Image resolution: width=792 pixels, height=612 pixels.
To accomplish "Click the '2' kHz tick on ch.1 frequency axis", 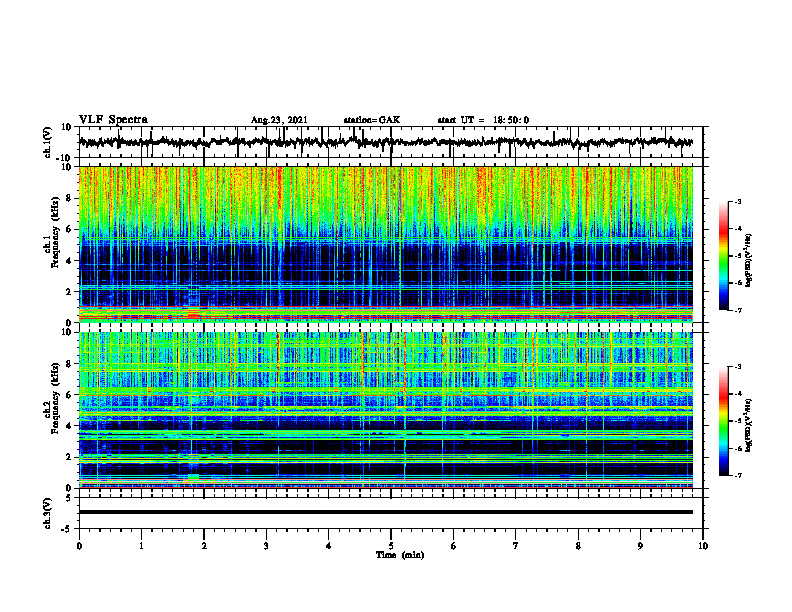I will click(x=69, y=291).
